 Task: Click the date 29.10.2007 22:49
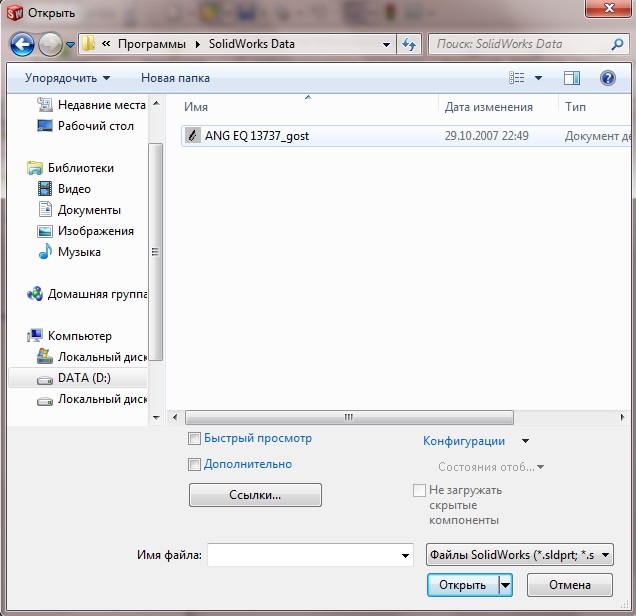pos(486,136)
